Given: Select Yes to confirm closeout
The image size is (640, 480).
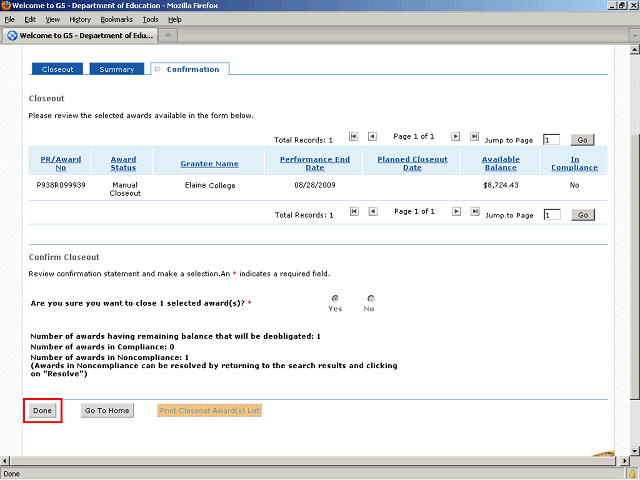Looking at the screenshot, I should click(335, 298).
